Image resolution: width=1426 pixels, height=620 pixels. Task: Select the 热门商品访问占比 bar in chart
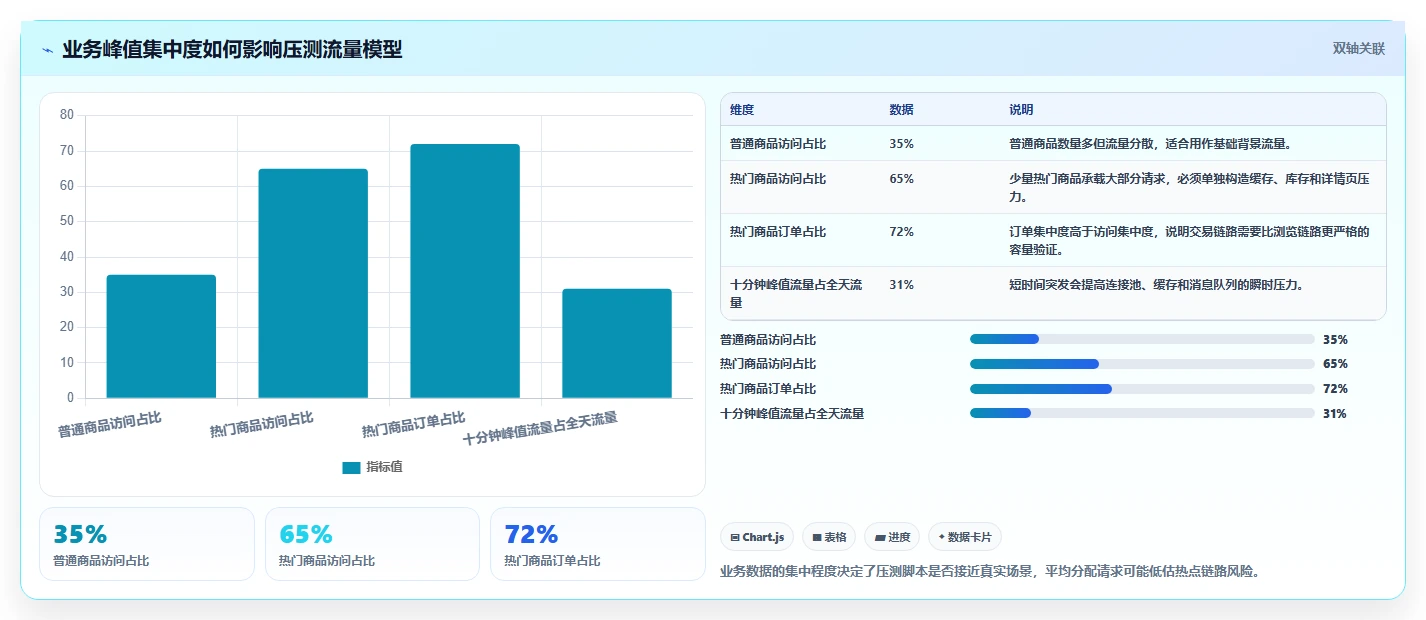click(x=313, y=283)
